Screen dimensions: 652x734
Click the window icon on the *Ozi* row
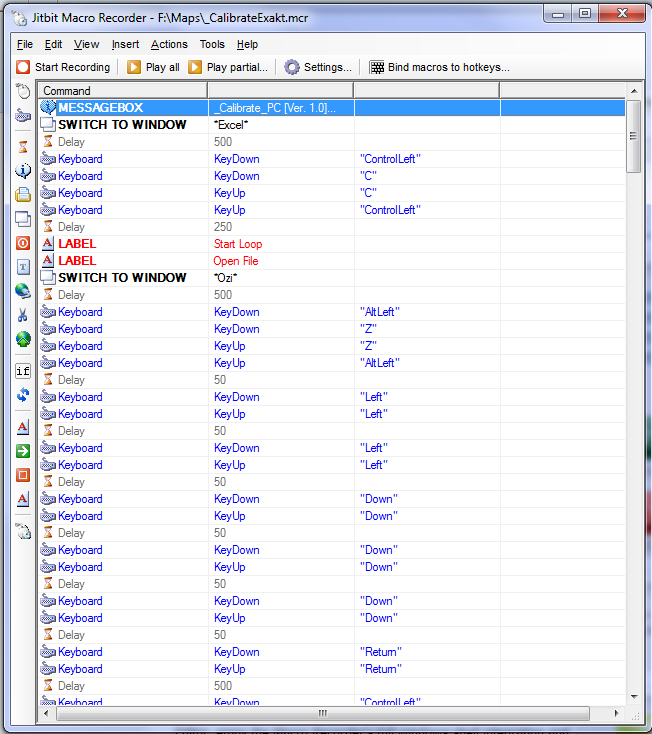click(48, 278)
